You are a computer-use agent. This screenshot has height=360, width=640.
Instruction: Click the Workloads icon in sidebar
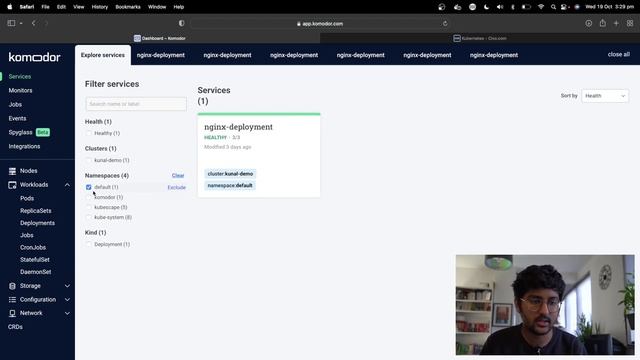[12, 185]
